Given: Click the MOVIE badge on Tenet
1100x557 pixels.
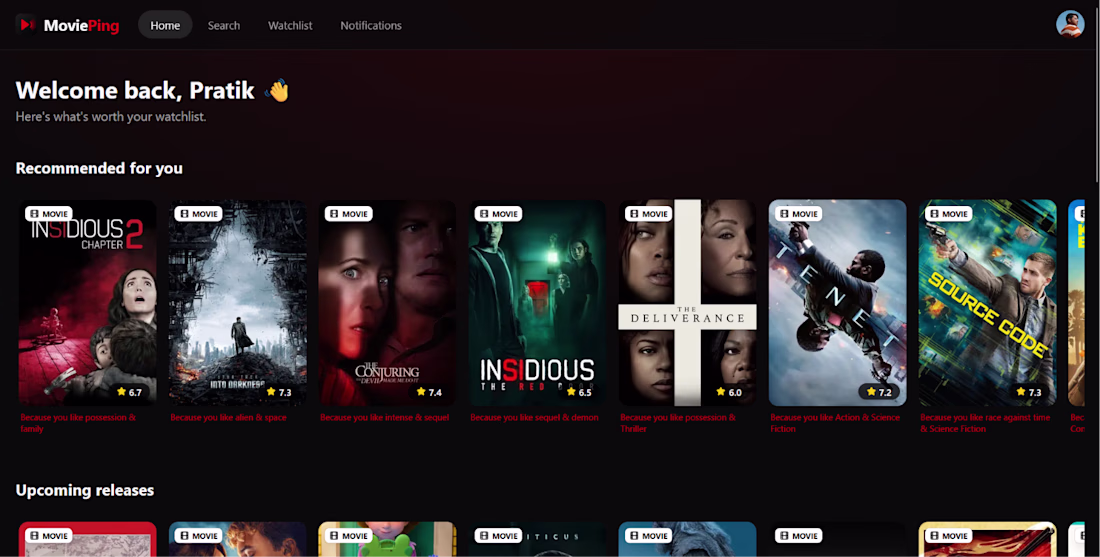Looking at the screenshot, I should click(799, 214).
